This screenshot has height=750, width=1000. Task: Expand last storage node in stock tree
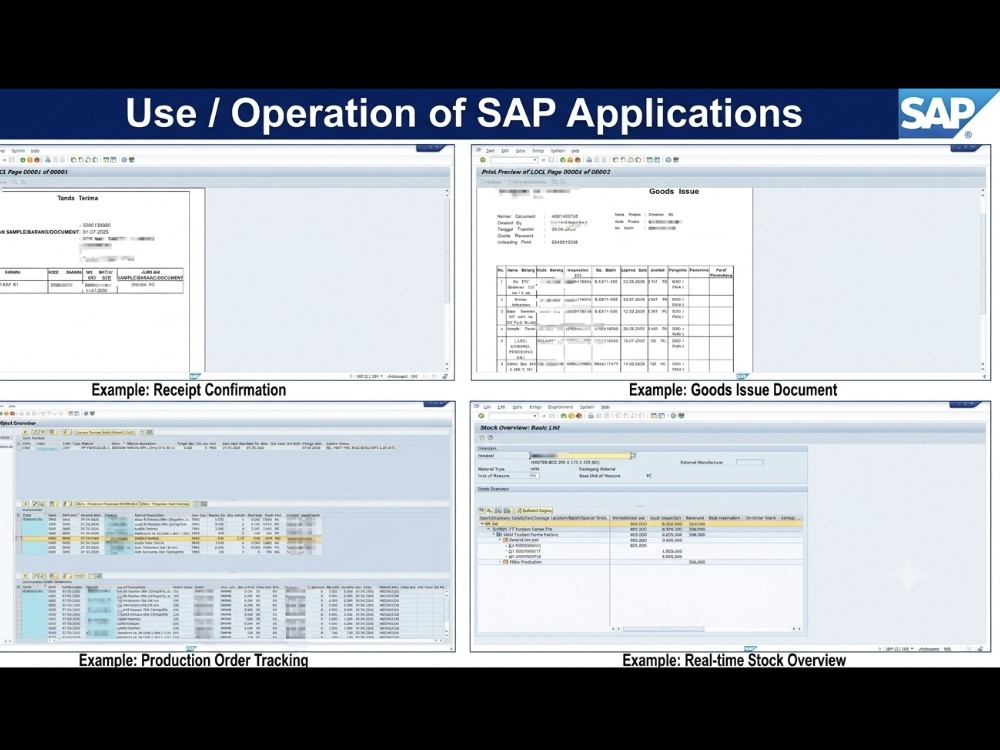click(x=499, y=562)
